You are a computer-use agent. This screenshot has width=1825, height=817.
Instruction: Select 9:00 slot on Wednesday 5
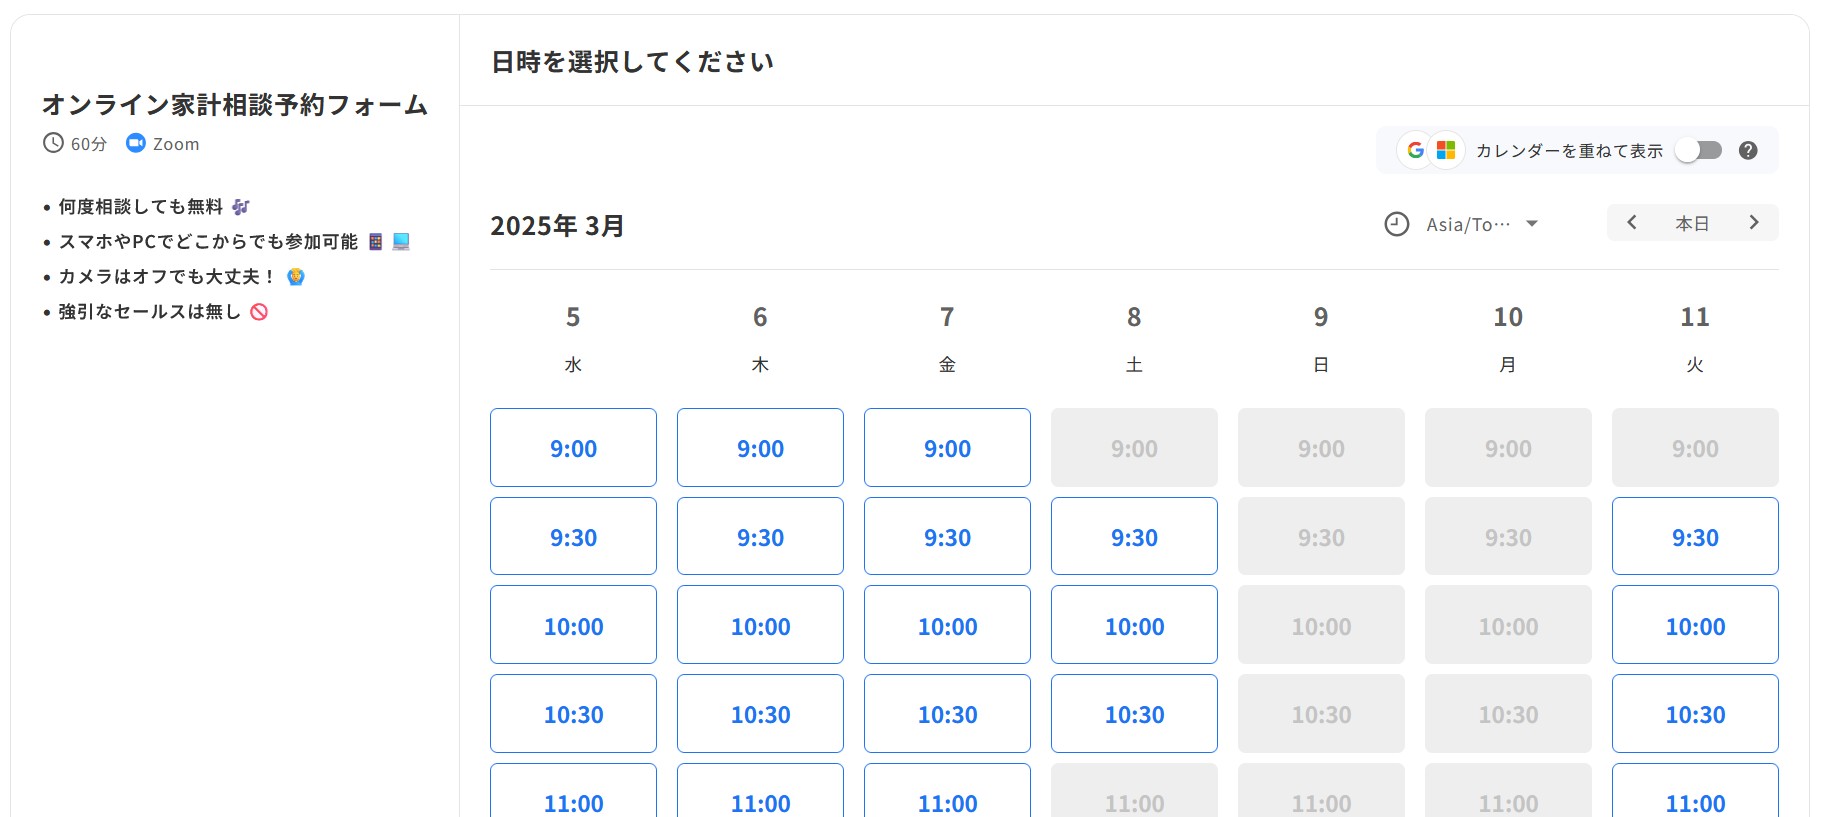(x=573, y=448)
